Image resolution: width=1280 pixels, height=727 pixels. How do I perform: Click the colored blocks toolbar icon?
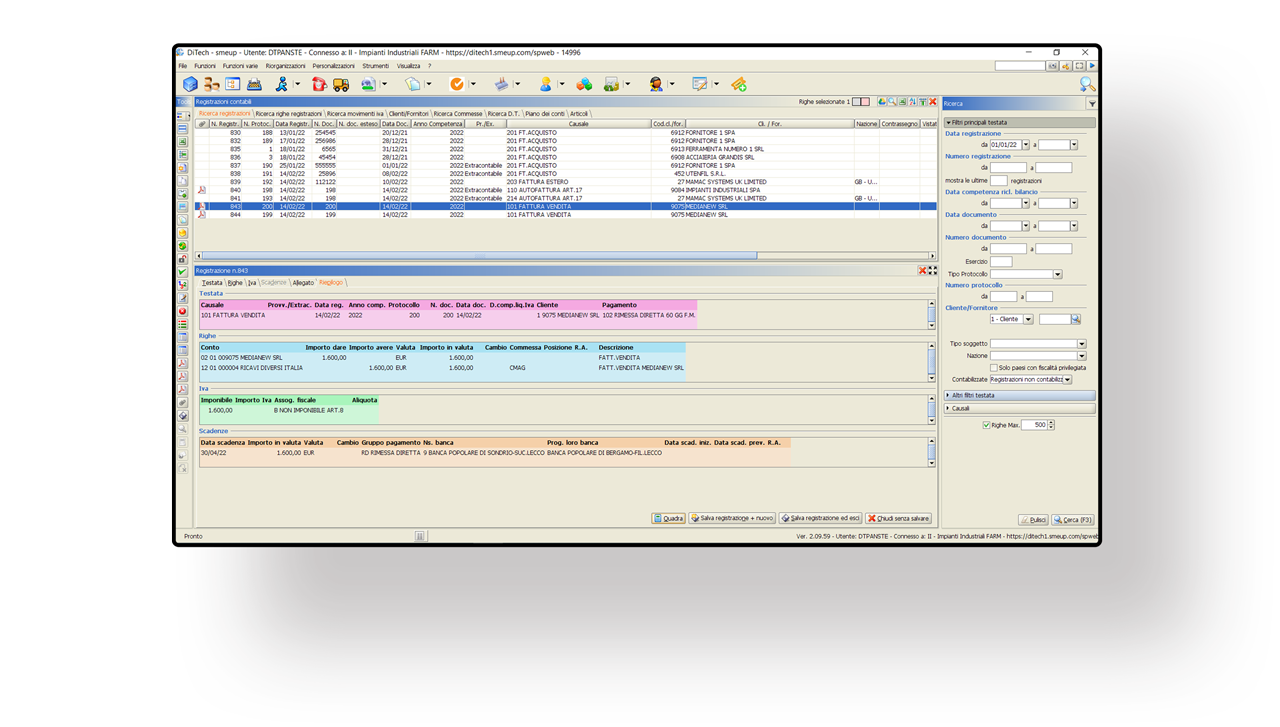coord(584,85)
